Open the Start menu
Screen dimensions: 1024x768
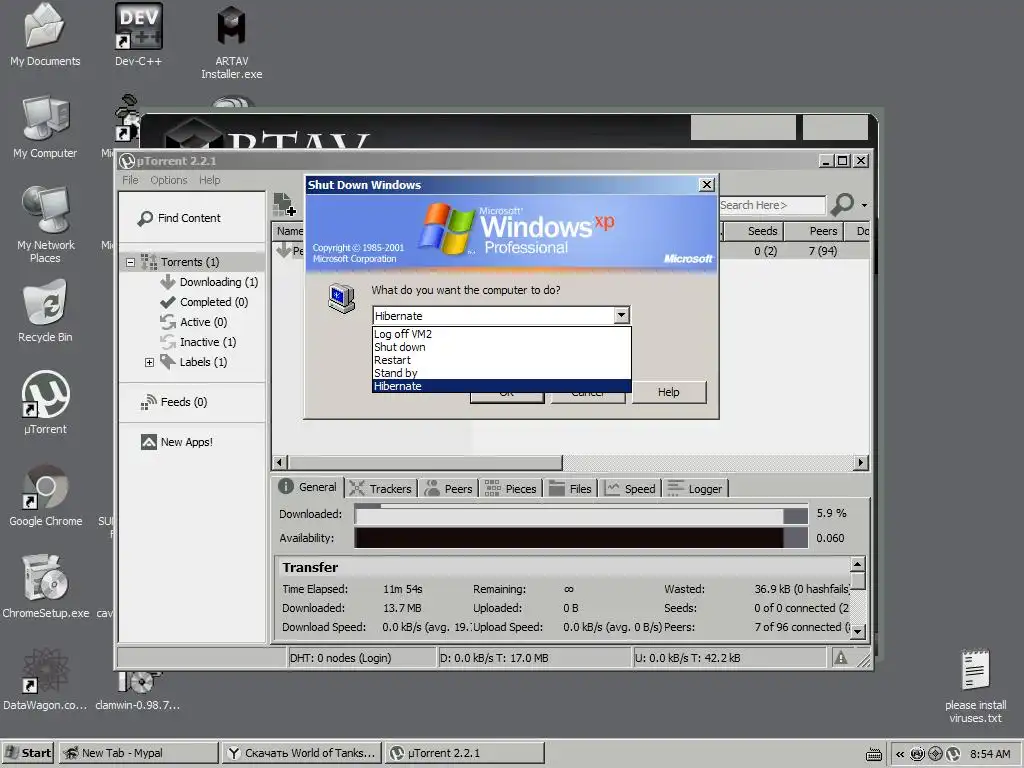tap(28, 753)
